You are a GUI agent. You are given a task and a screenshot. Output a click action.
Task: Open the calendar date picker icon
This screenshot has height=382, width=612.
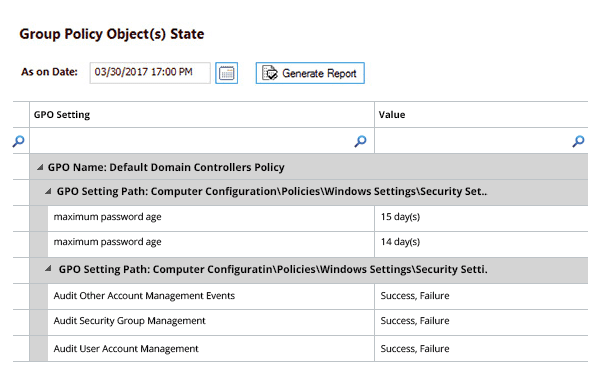coord(226,73)
